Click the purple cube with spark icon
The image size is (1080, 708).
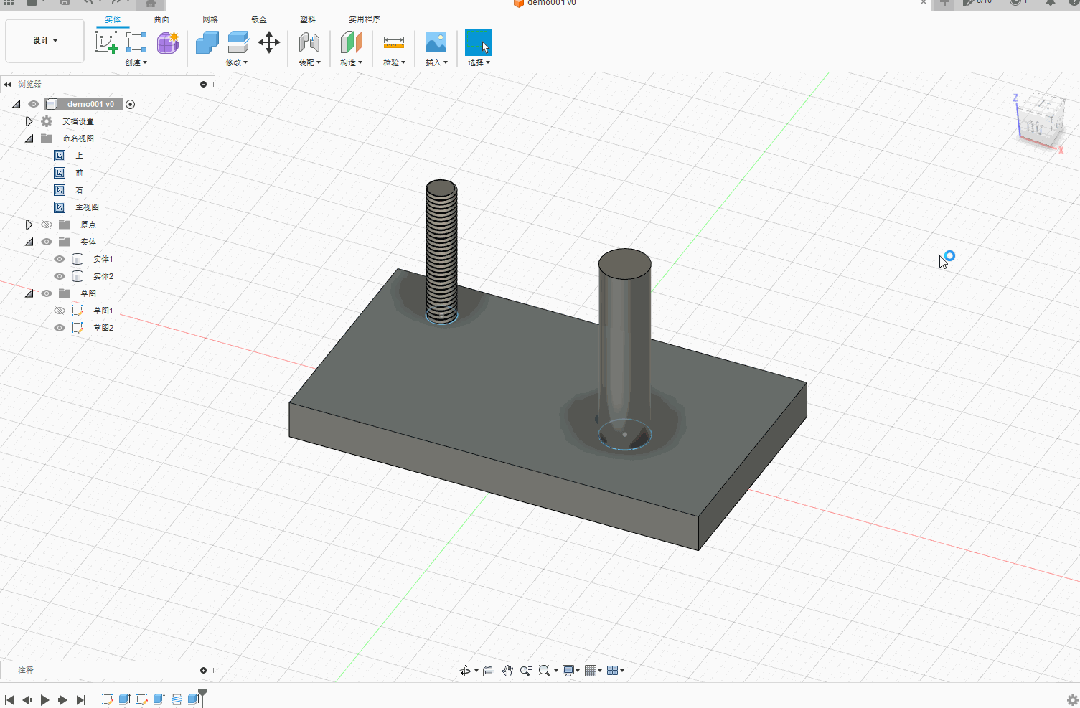[168, 43]
